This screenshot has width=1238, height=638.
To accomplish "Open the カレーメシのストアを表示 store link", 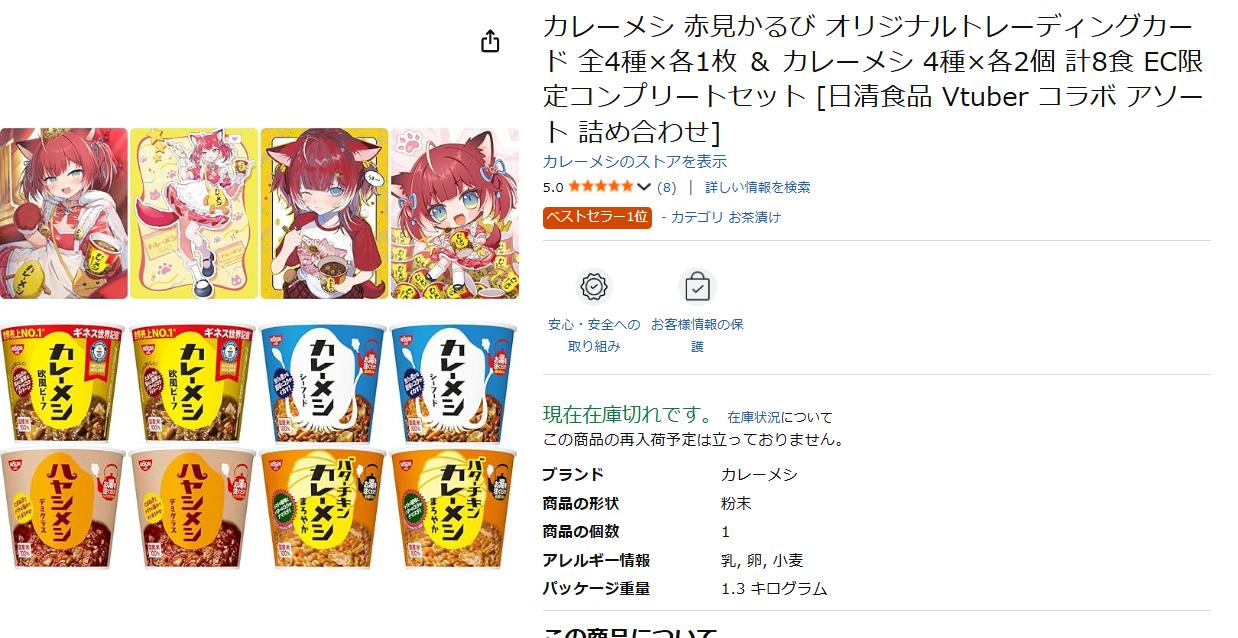I will click(x=635, y=161).
